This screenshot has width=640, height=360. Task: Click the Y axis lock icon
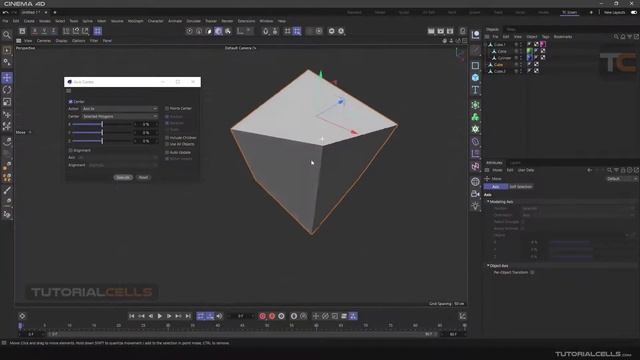44,31
